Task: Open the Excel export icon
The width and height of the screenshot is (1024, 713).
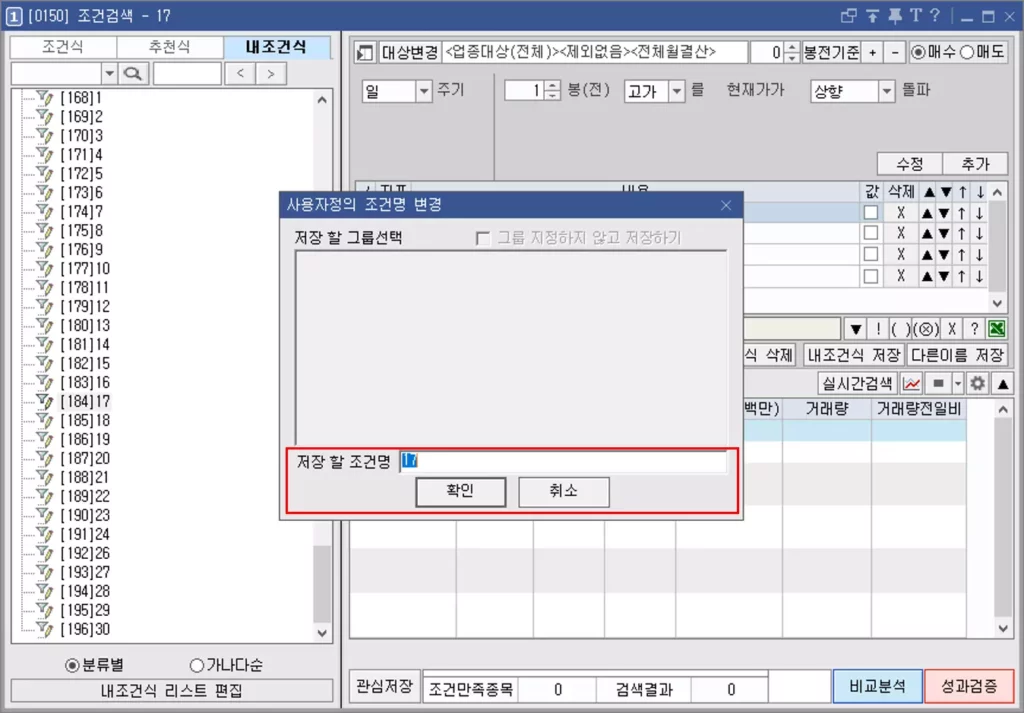Action: [x=997, y=328]
